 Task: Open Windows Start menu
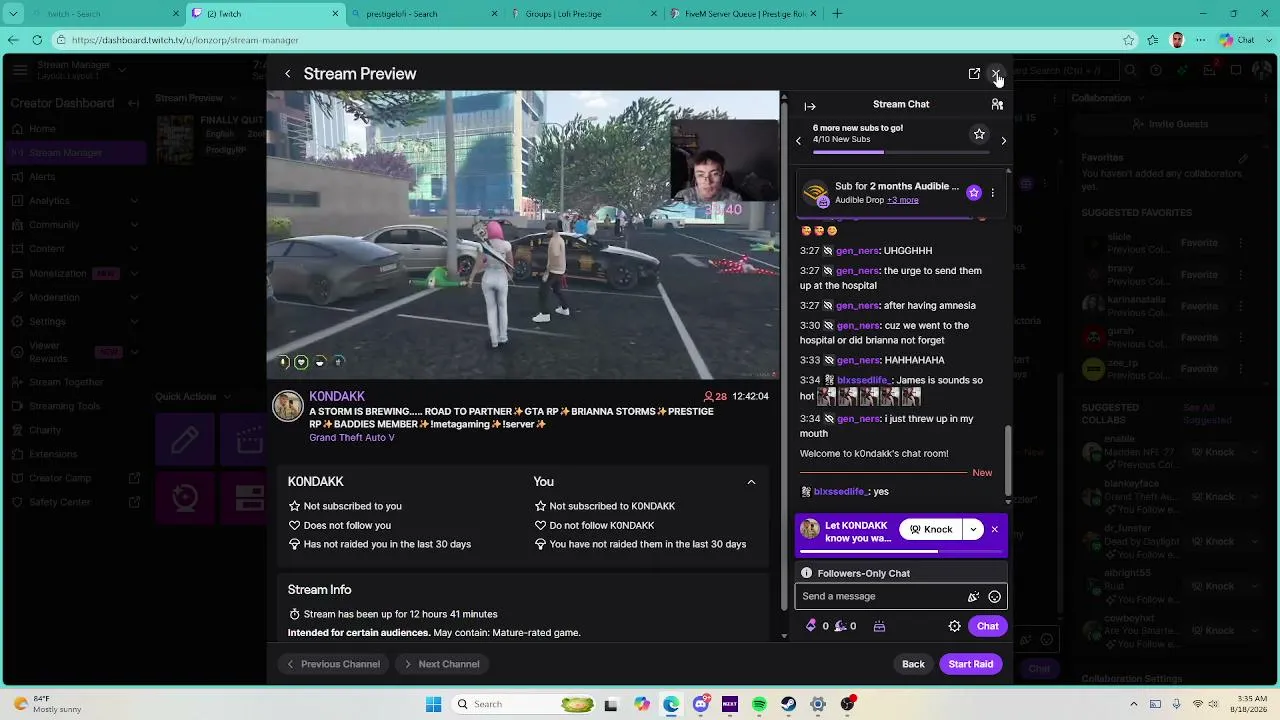pos(433,704)
